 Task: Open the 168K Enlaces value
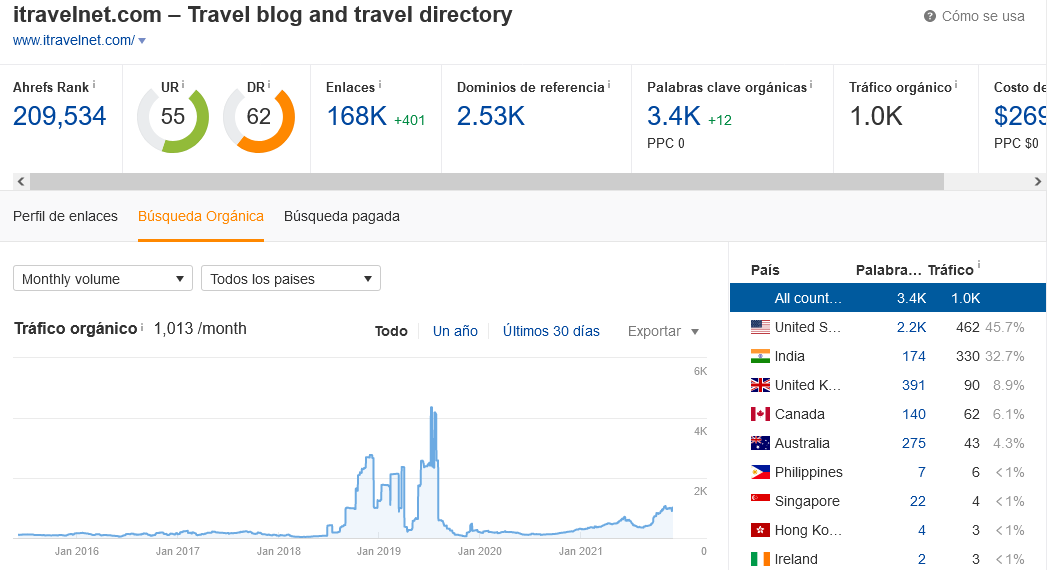pos(357,117)
